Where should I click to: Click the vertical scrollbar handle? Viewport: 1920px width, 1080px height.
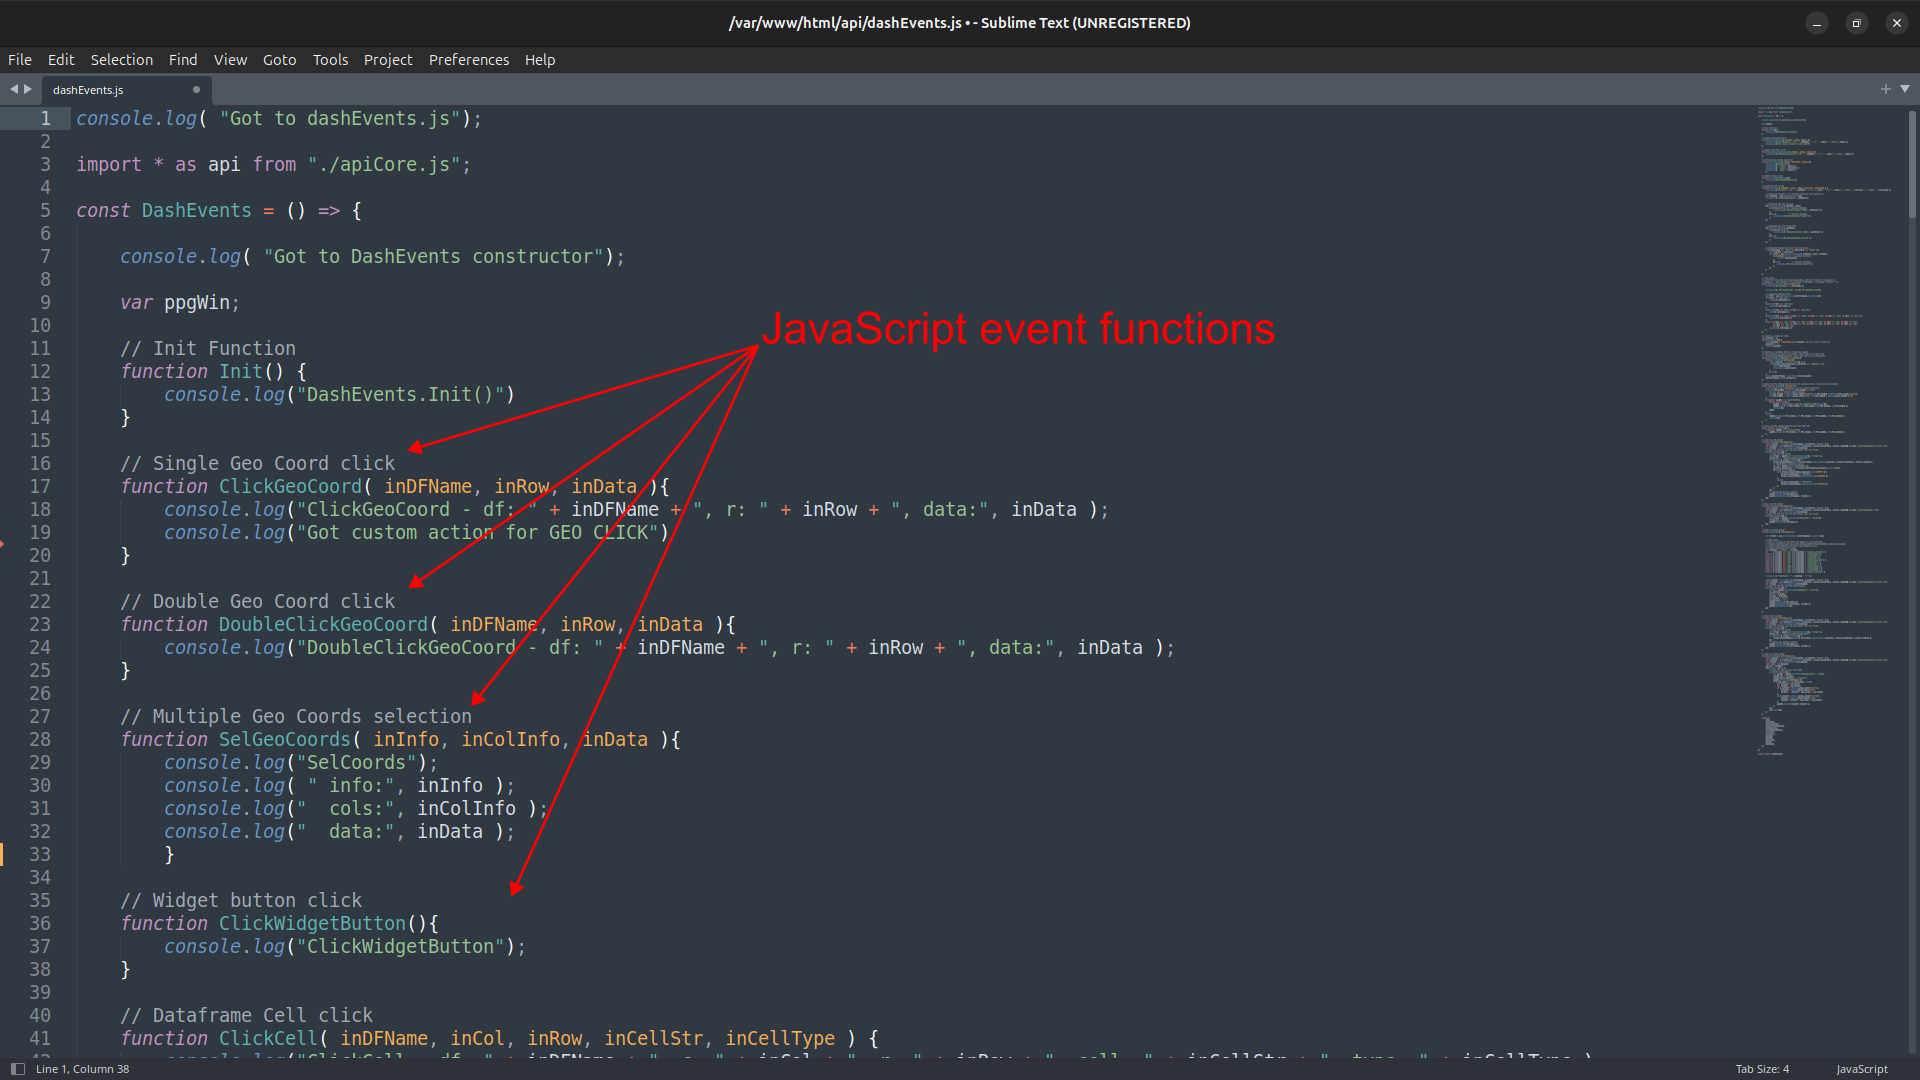pos(1912,165)
